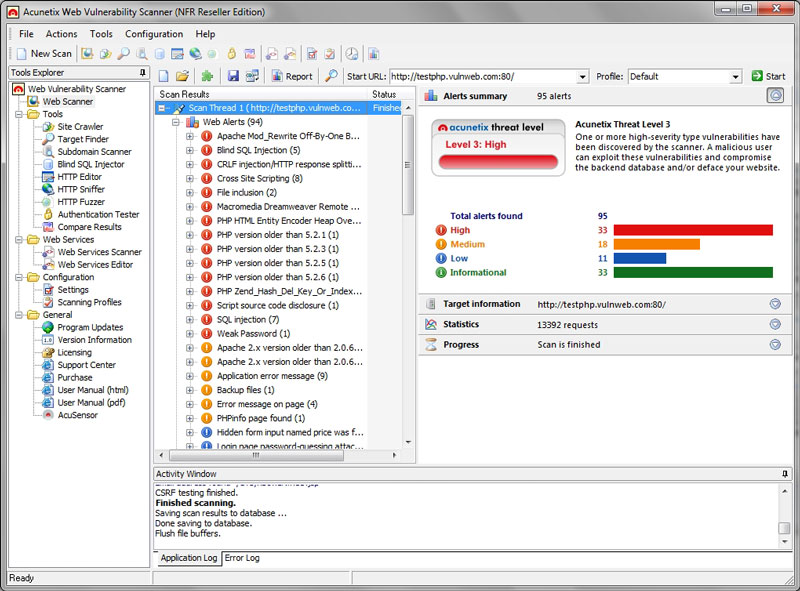Select the HTTP Fuzzer tool
Viewport: 800px width, 591px height.
pyautogui.click(x=80, y=202)
